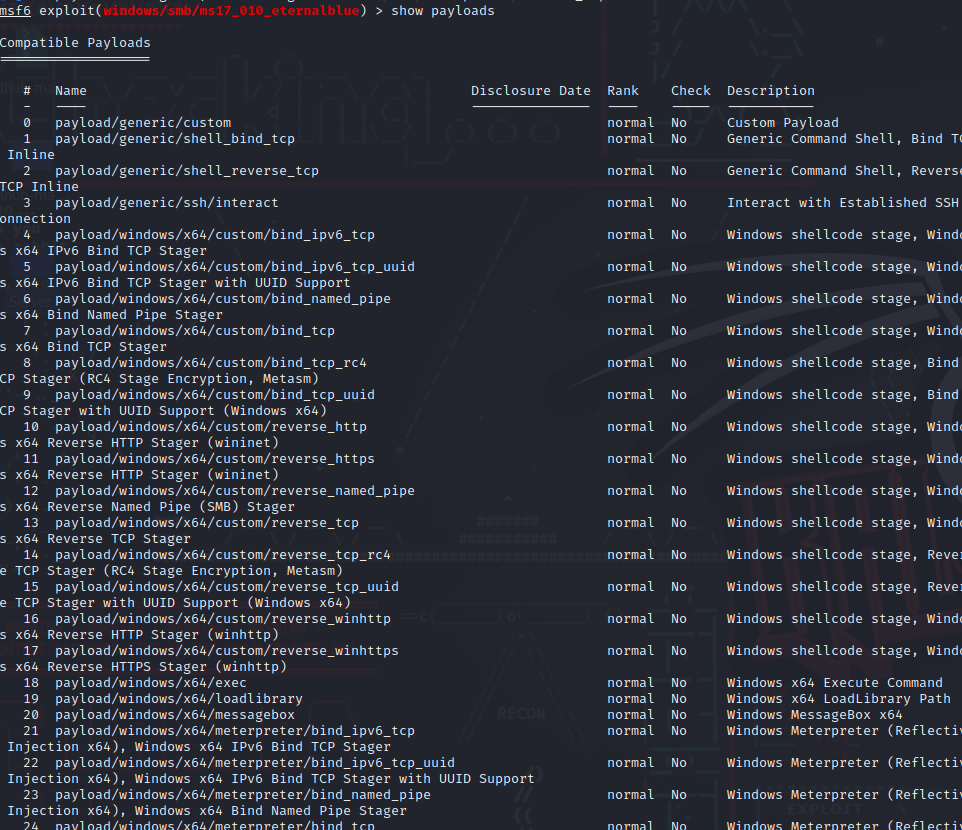962x830 pixels.
Task: Click 'No' check value in messagebox row
Action: (x=679, y=715)
